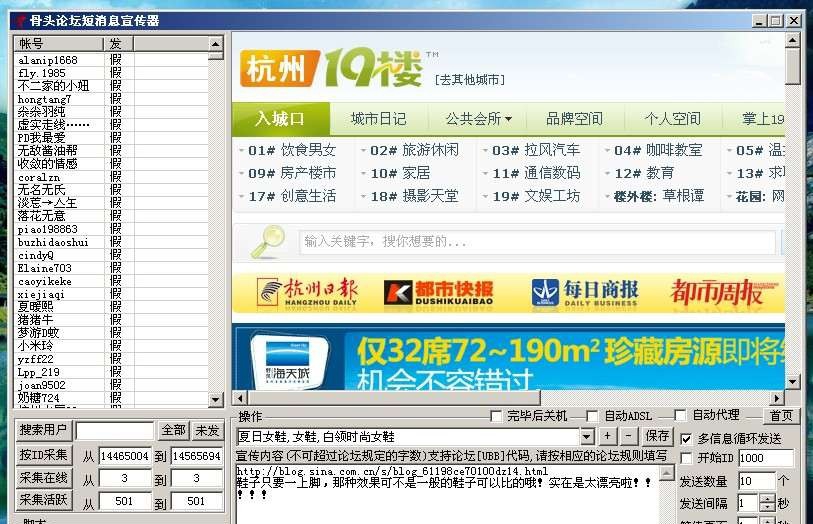Click the 搜索用户 button
The image size is (813, 524).
point(44,430)
